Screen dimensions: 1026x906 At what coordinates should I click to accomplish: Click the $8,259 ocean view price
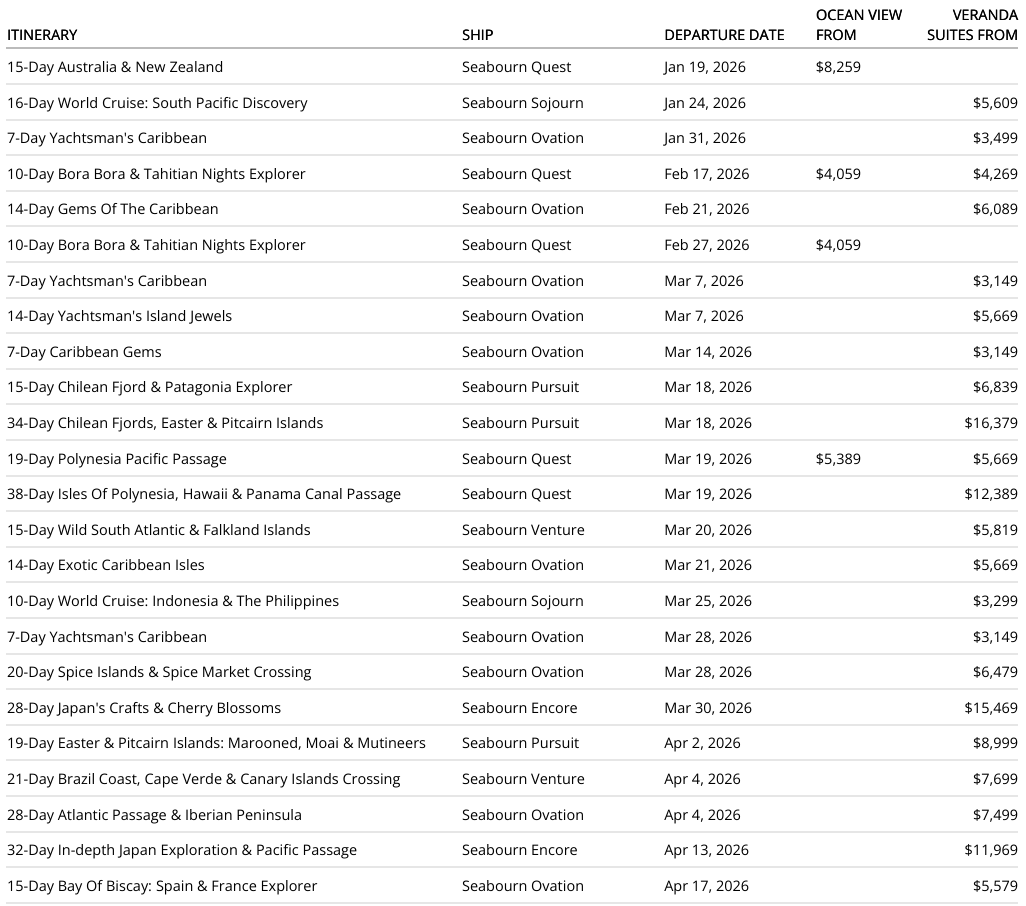coord(838,67)
